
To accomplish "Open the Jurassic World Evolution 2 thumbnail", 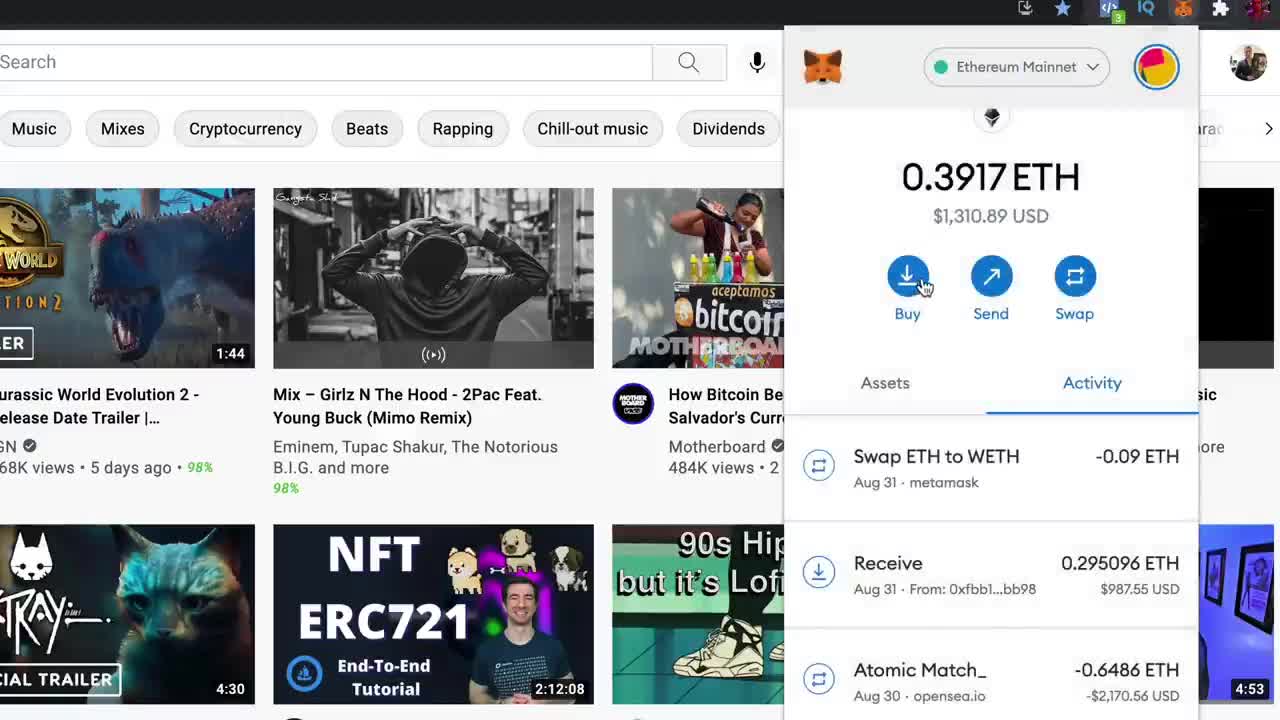I will (x=127, y=278).
